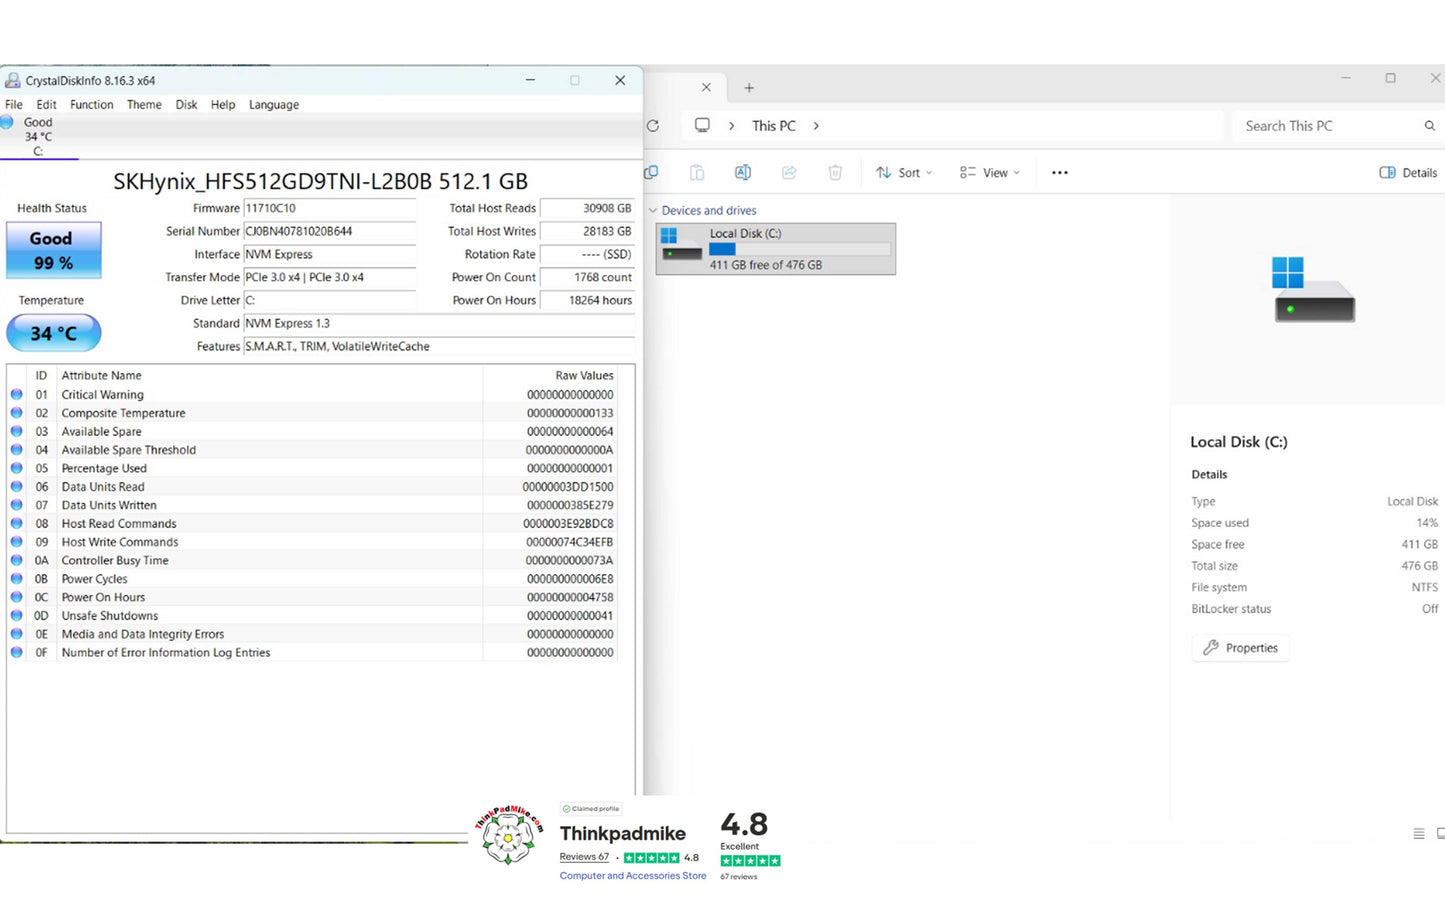
Task: Click the Properties button for Local Disk
Action: pos(1240,648)
